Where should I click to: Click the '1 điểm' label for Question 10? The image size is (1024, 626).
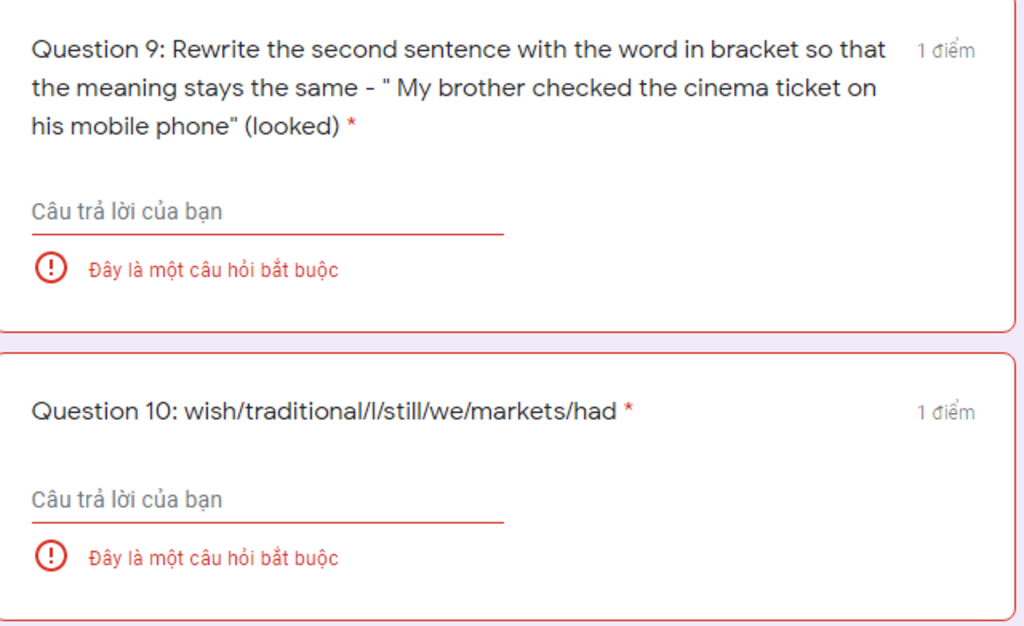(x=946, y=412)
